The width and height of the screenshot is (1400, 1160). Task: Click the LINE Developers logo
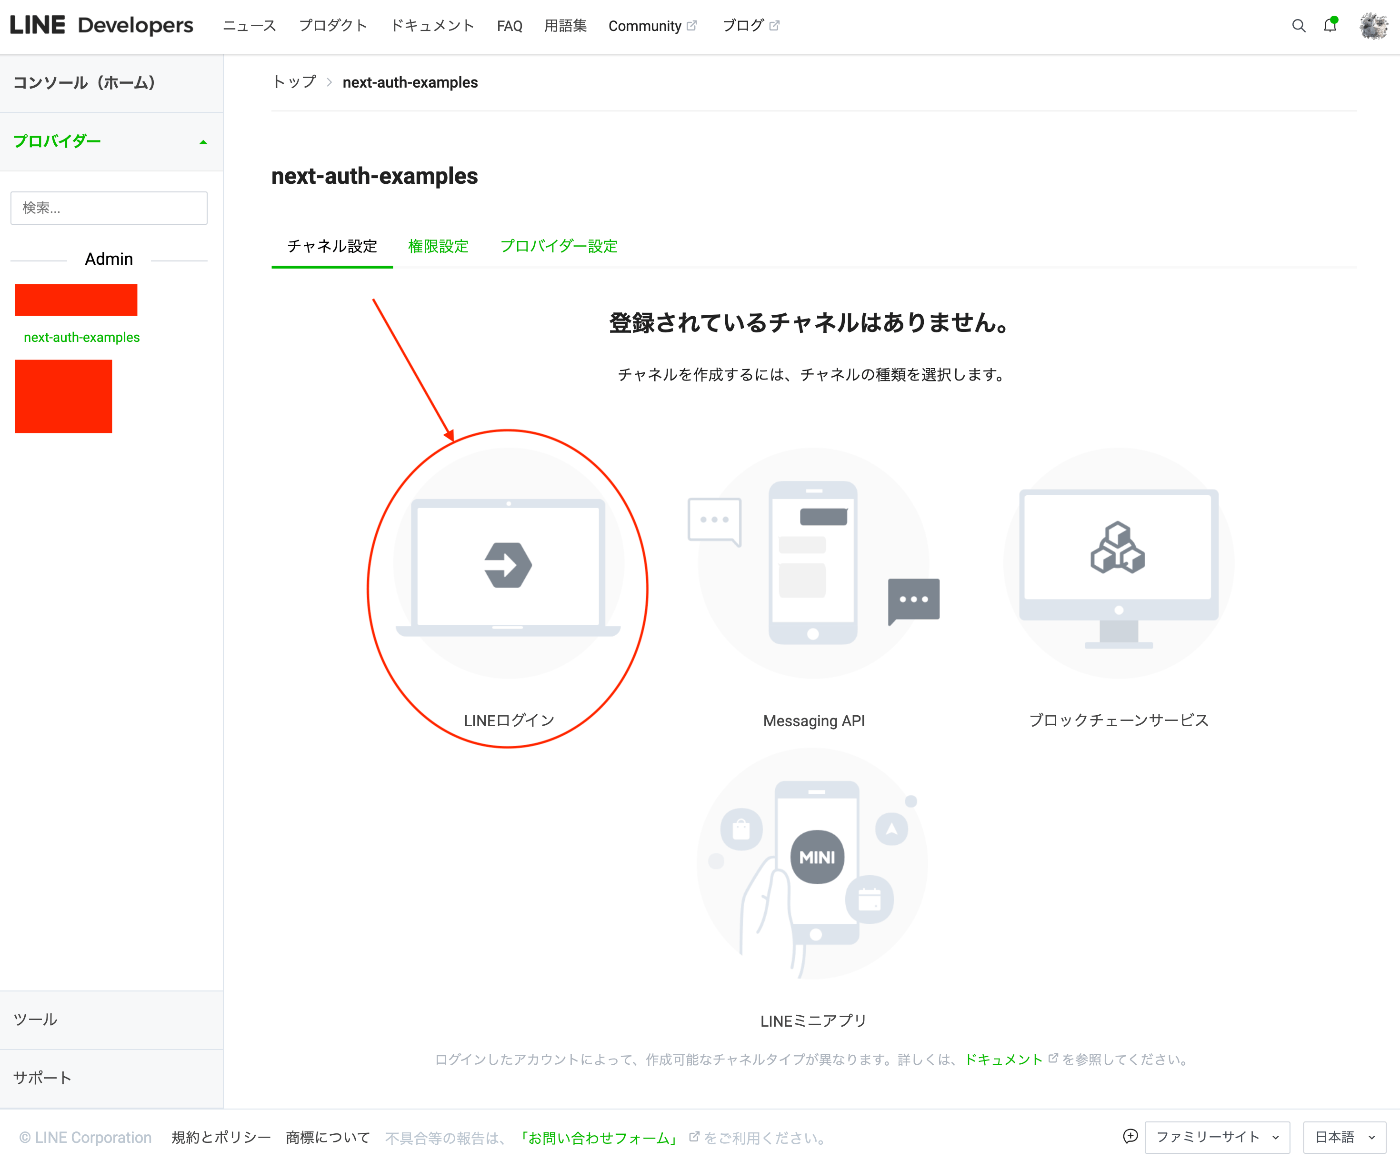[101, 25]
